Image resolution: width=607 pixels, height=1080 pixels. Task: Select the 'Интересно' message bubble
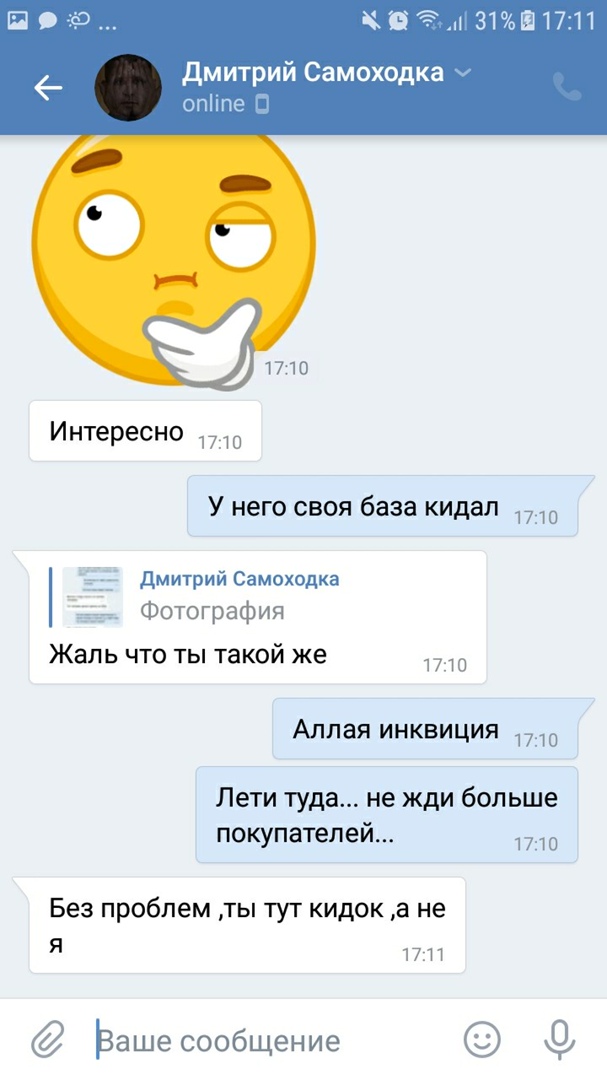(145, 431)
